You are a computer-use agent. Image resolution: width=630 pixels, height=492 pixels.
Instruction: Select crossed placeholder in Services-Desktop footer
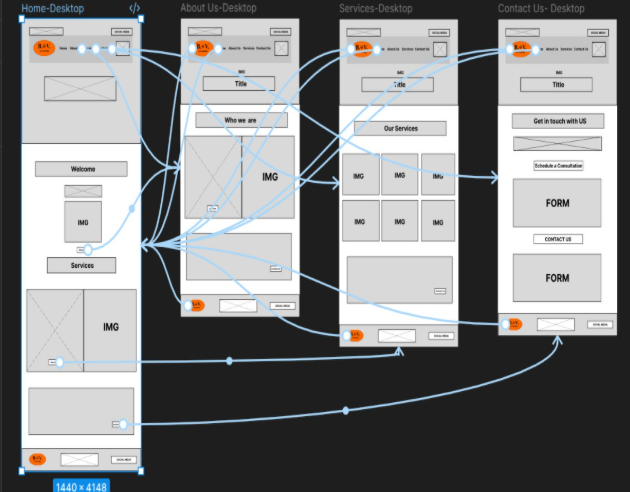click(x=397, y=336)
